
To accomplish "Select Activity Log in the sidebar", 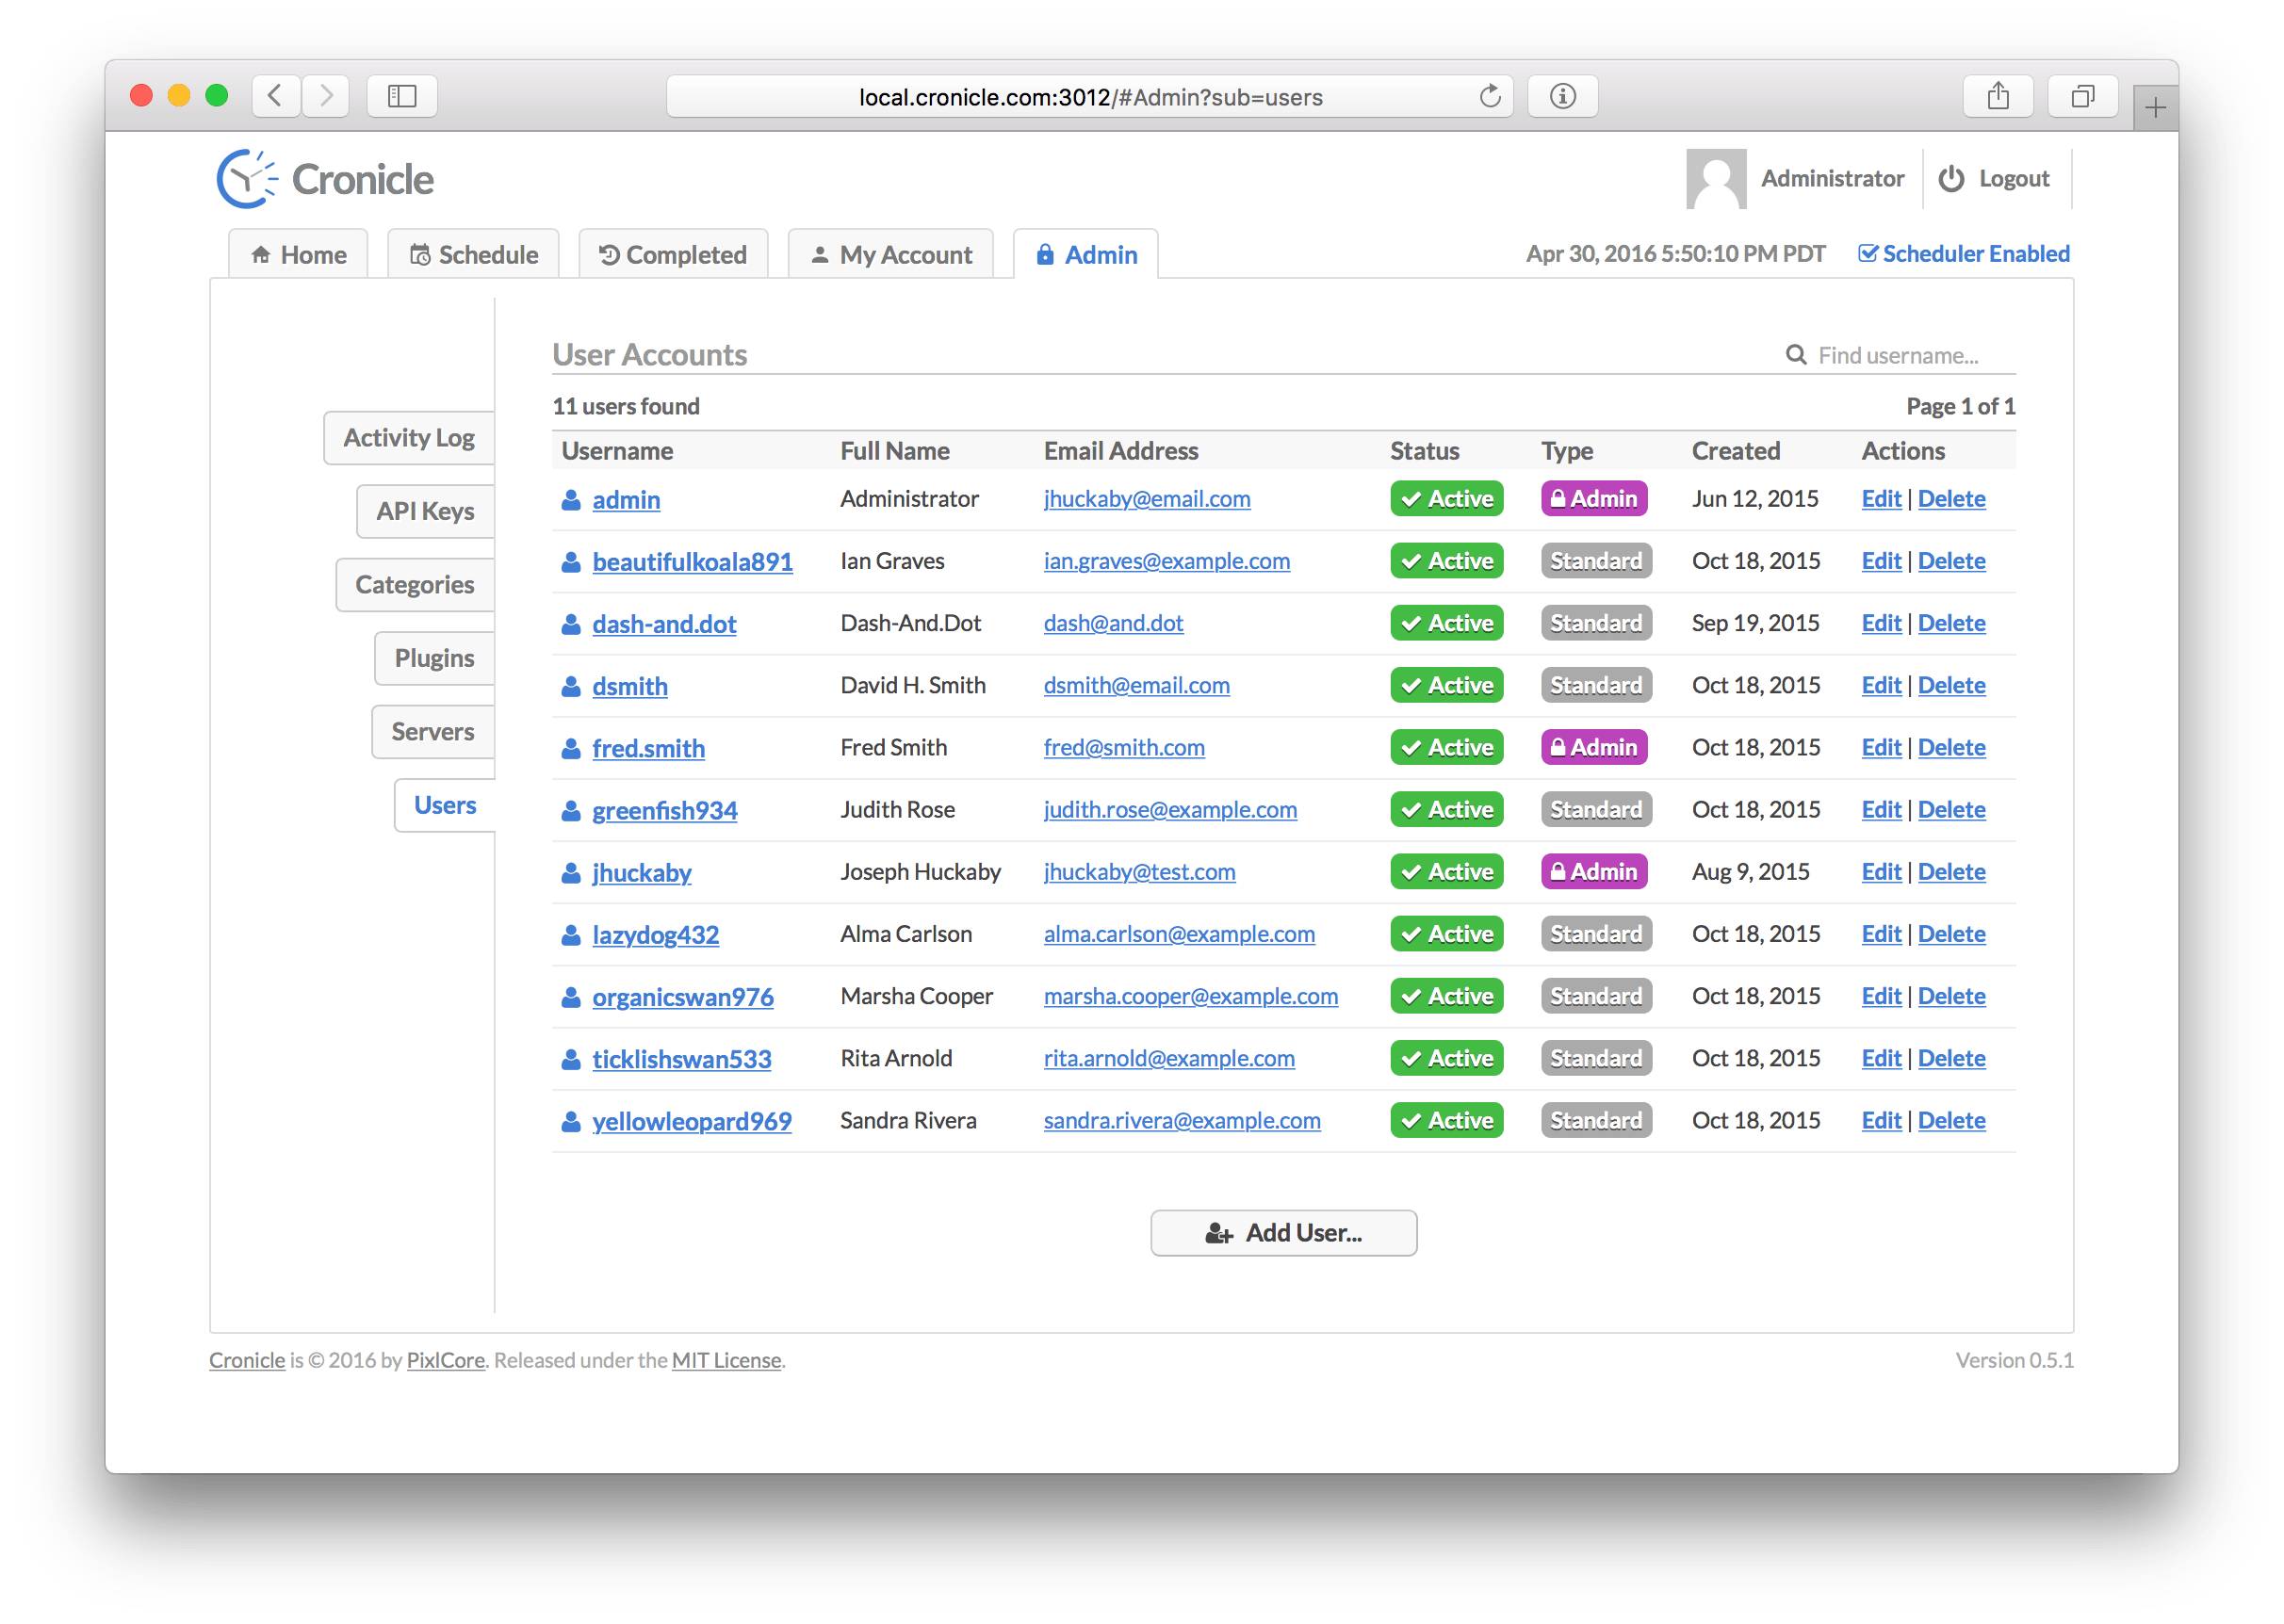I will (409, 438).
